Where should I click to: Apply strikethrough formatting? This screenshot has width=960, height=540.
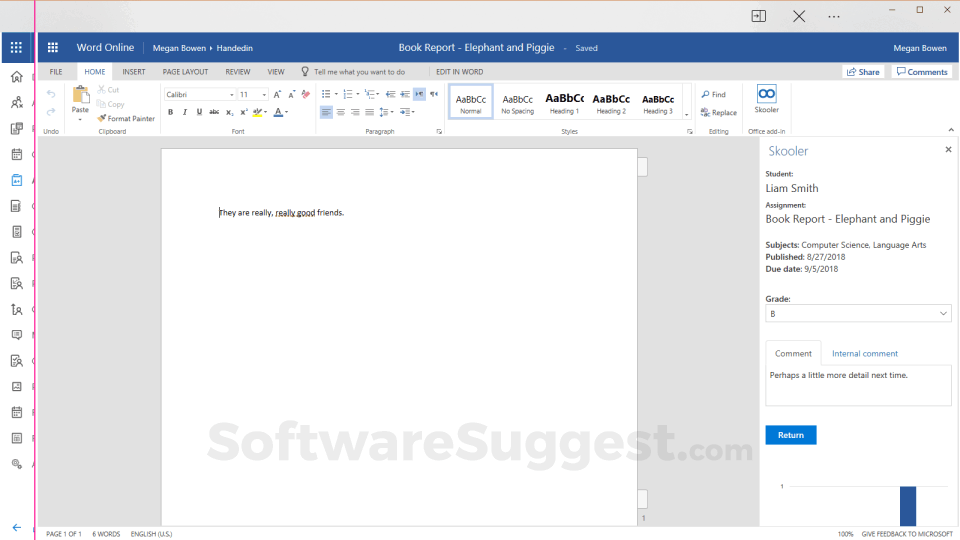[214, 112]
